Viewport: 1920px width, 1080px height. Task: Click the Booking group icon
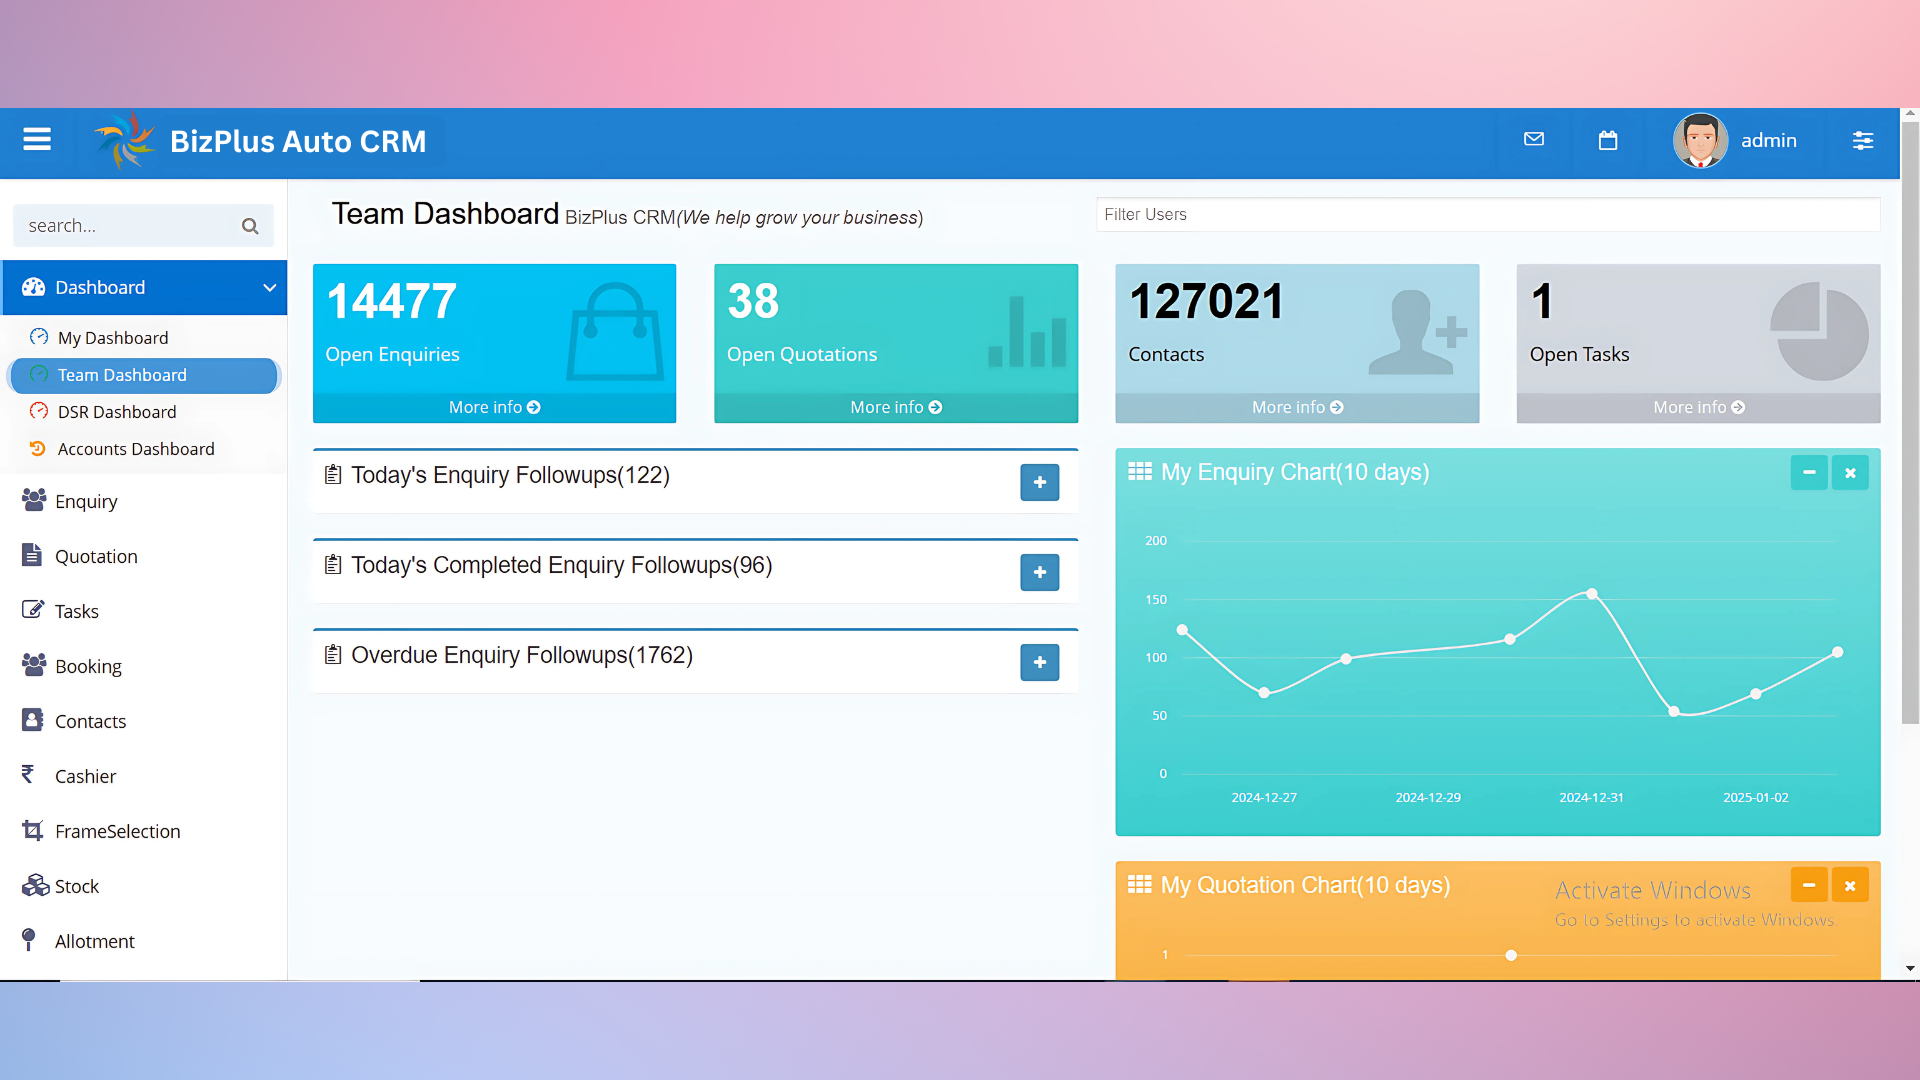click(34, 664)
